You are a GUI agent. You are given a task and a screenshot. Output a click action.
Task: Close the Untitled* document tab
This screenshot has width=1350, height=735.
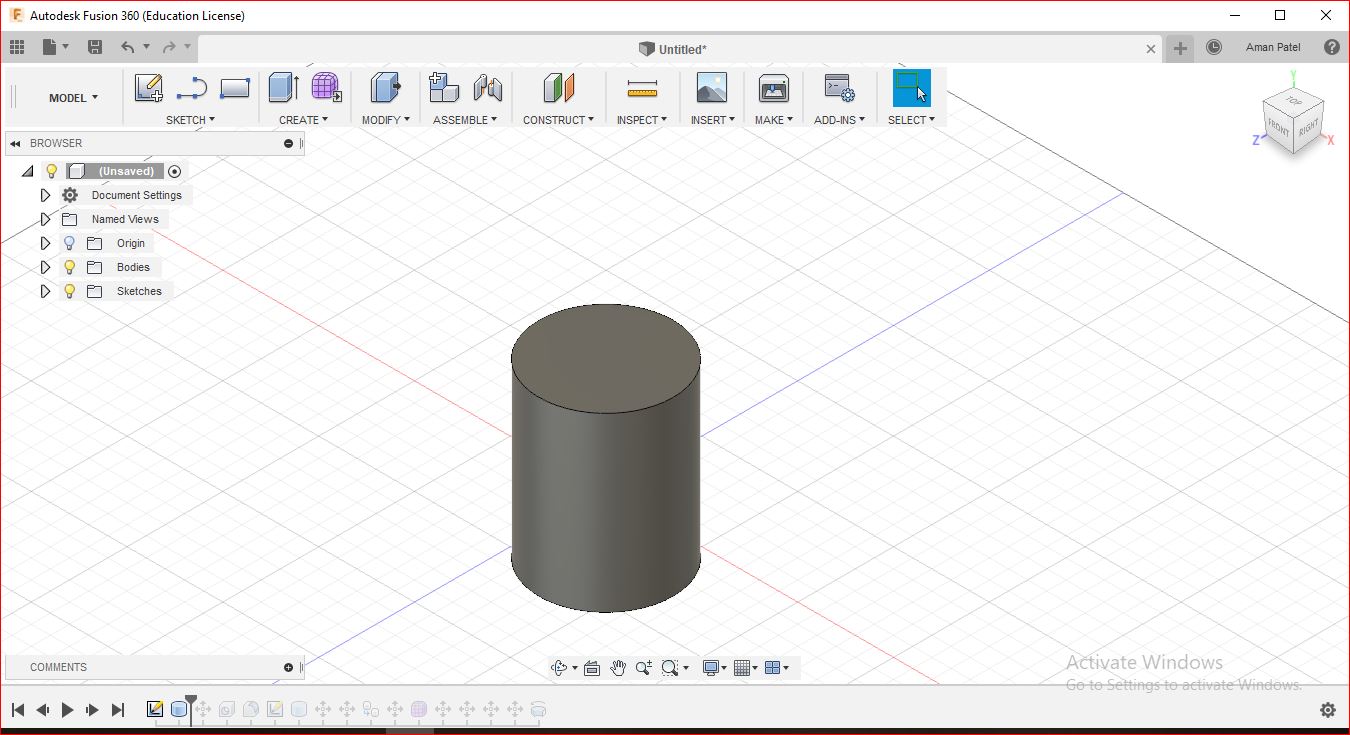(1151, 48)
